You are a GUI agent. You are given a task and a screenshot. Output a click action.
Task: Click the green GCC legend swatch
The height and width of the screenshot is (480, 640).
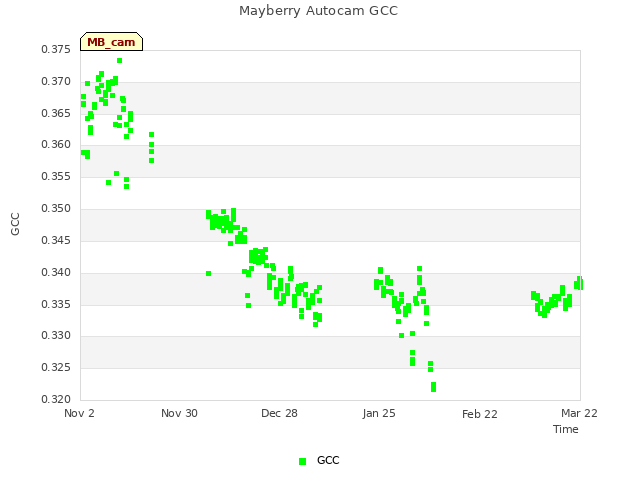(302, 461)
